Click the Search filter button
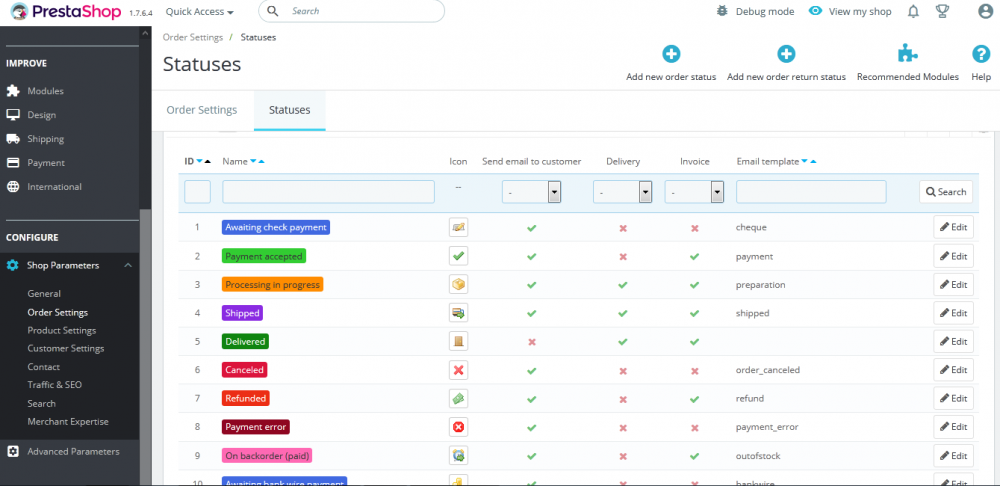1000x486 pixels. 946,192
